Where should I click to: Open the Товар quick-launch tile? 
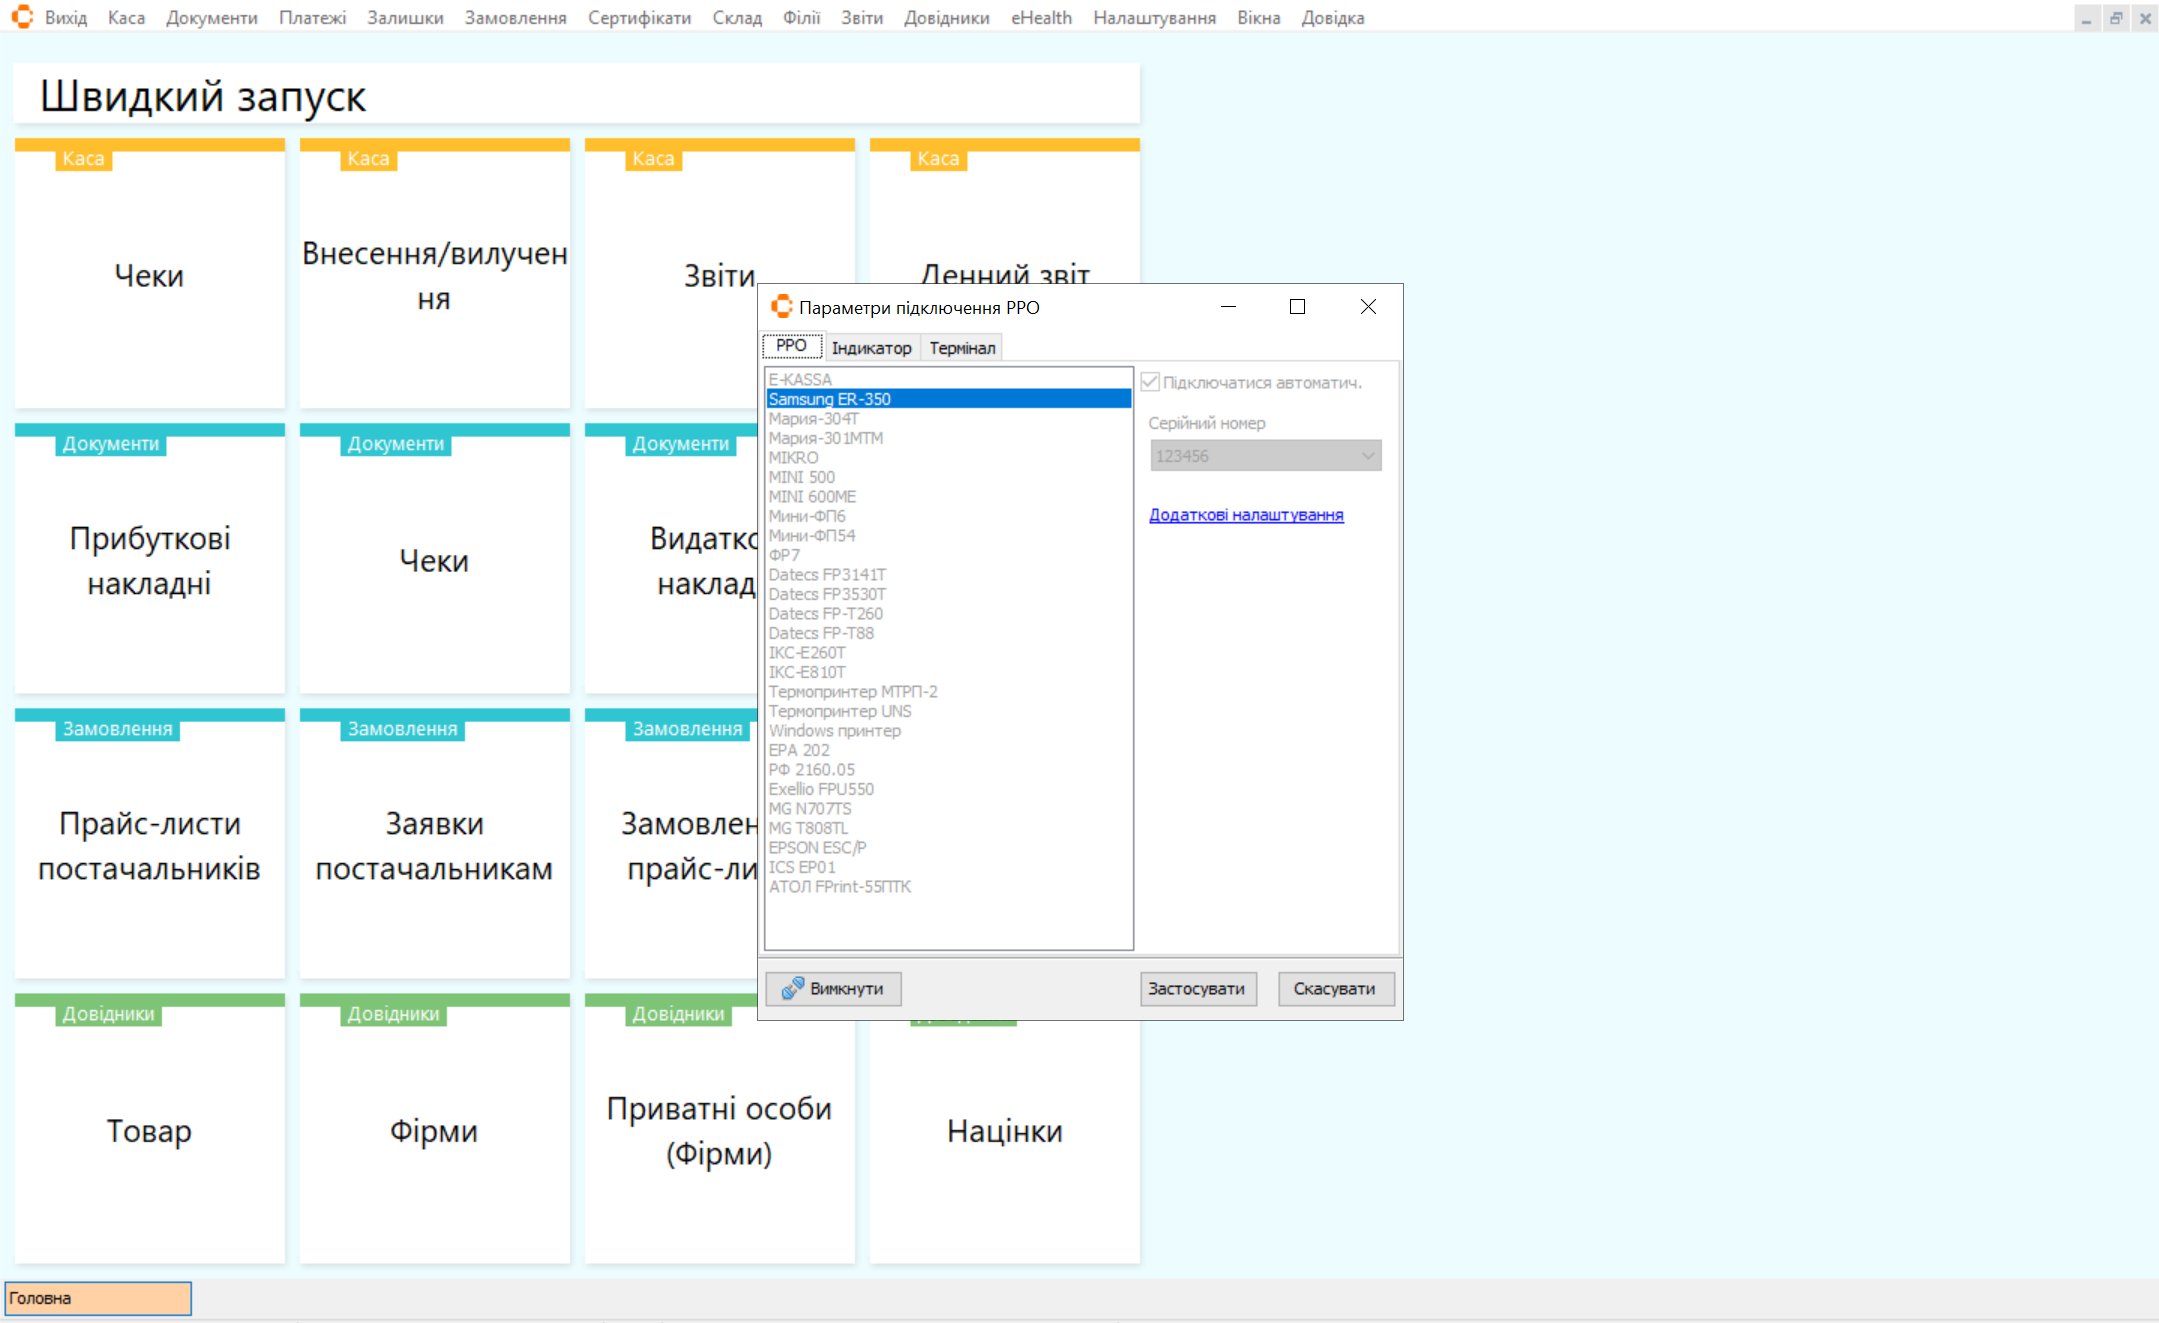tap(149, 1130)
